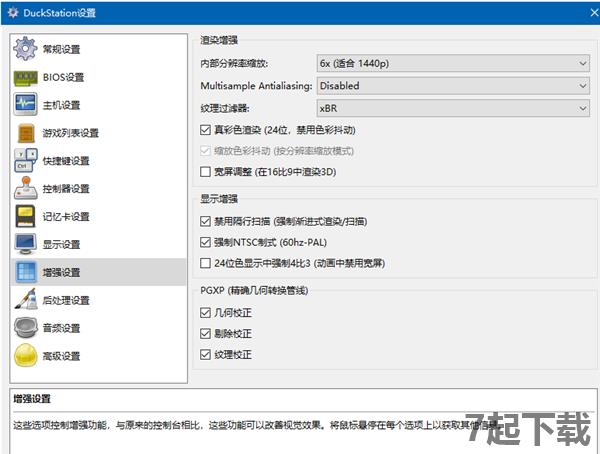Click the speaker icon for 音频设置
This screenshot has height=454, width=600.
click(x=25, y=328)
